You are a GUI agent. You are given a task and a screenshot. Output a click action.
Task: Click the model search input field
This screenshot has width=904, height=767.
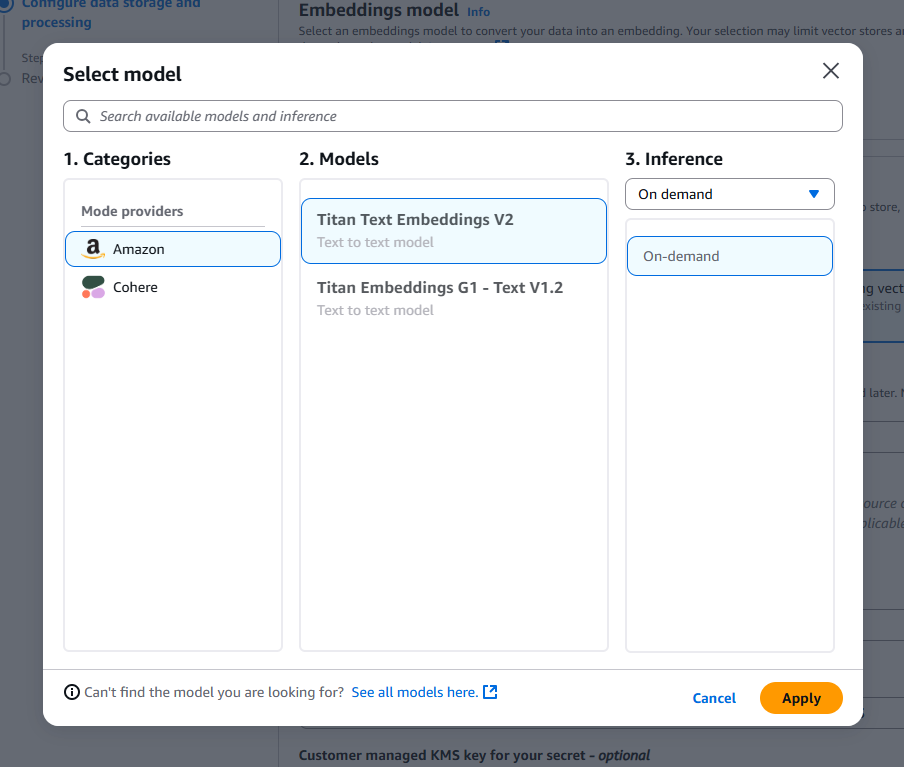pos(452,116)
